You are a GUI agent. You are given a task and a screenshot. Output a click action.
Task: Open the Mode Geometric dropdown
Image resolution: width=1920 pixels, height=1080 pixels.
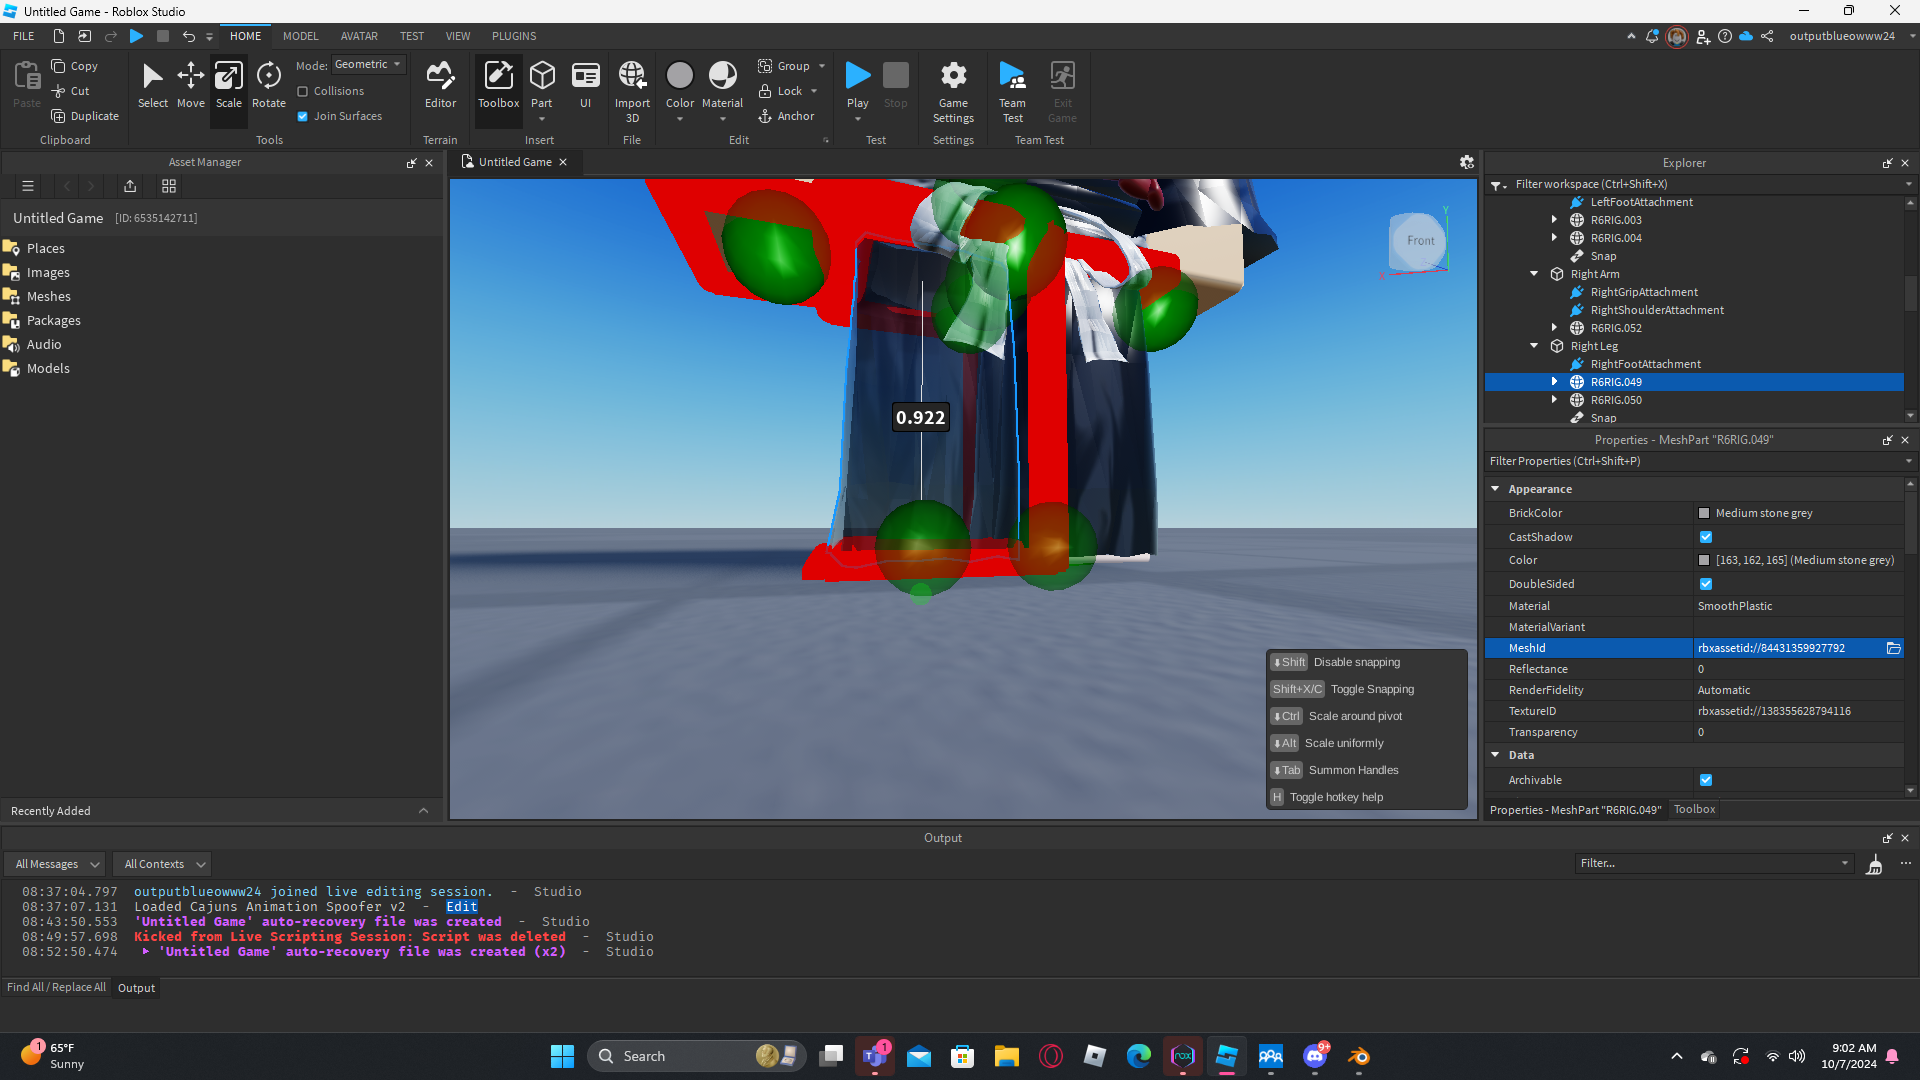[x=368, y=64]
